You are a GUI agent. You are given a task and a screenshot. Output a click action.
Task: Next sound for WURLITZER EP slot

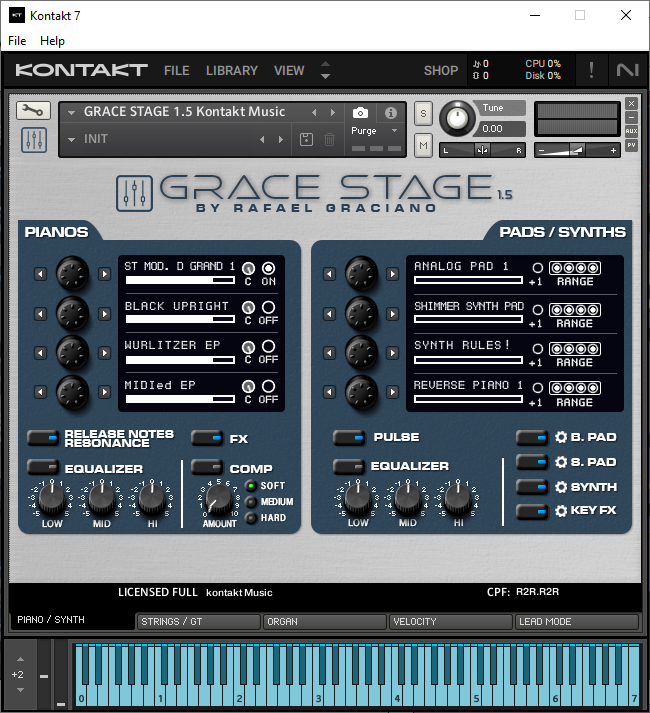tap(105, 353)
